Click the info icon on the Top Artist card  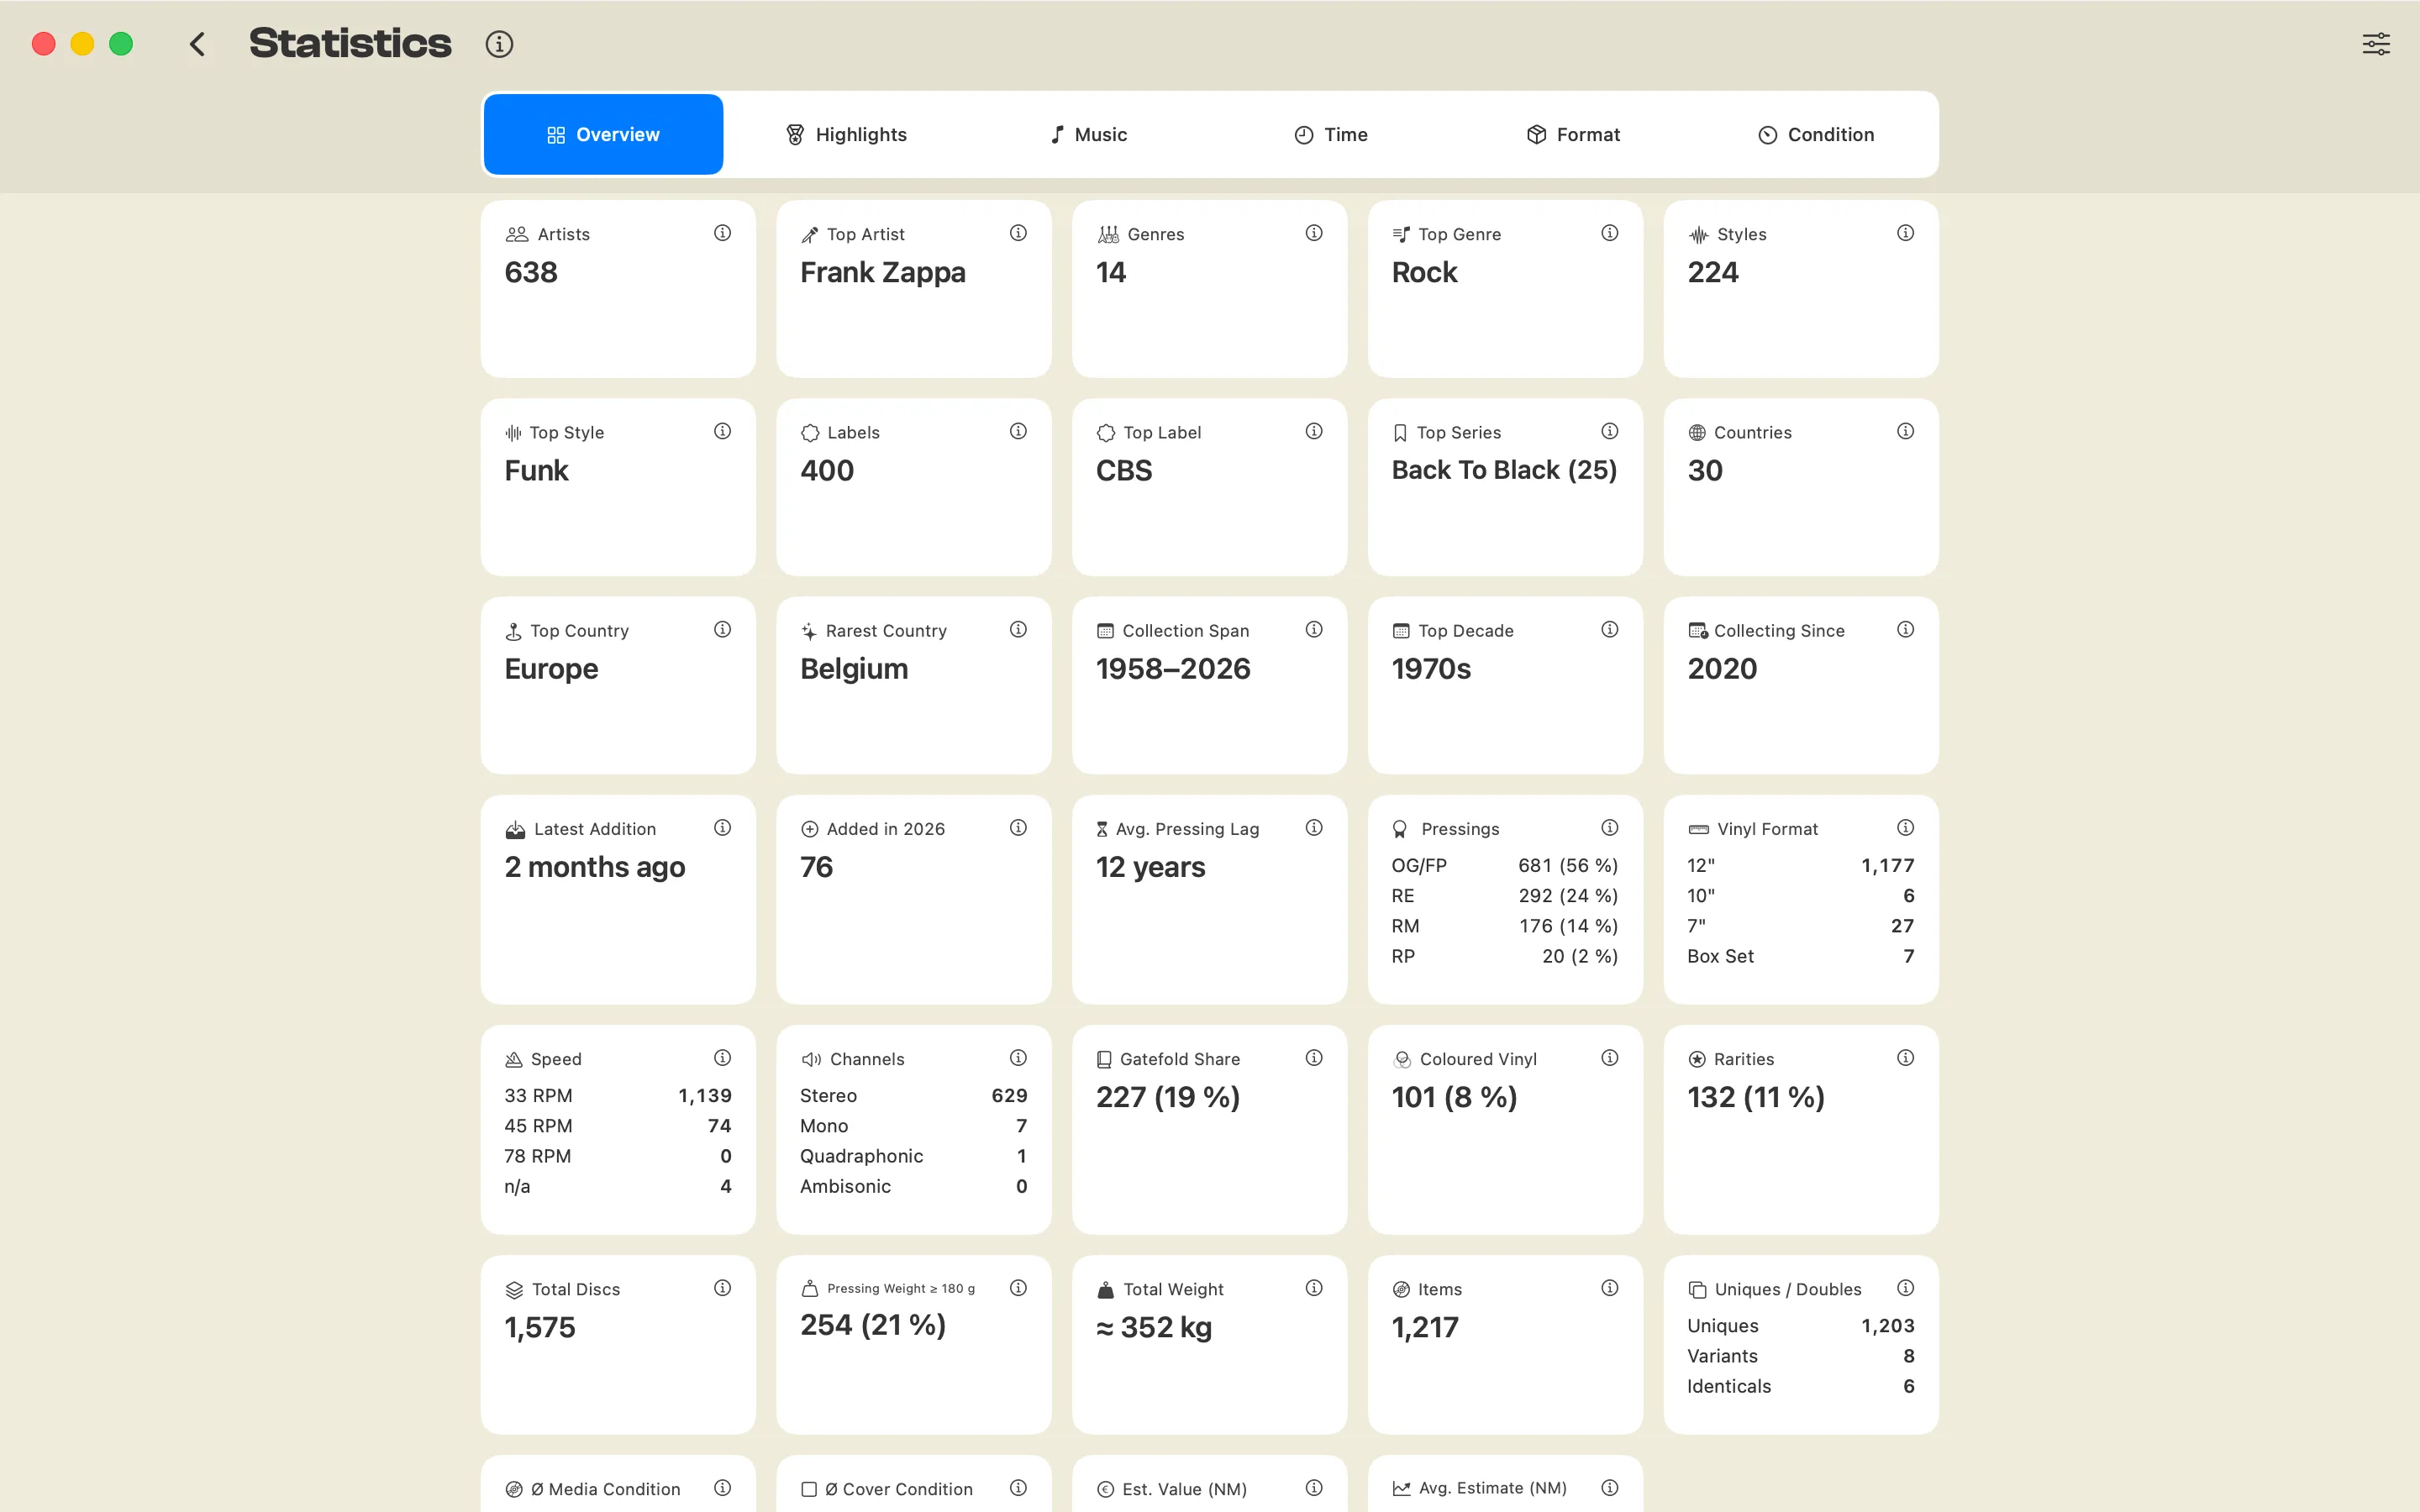(1018, 233)
